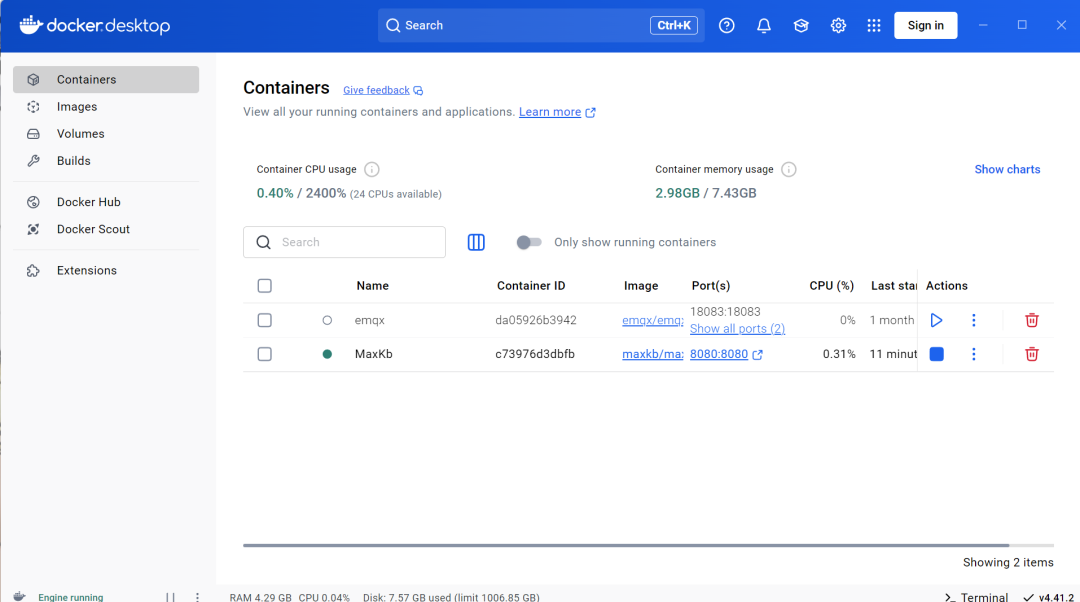Open the Learn more link
Screen dimensions: 1080x602
tap(550, 112)
